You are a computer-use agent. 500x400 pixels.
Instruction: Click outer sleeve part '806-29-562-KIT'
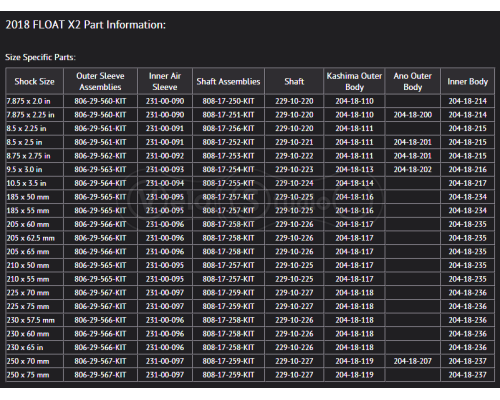(100, 156)
